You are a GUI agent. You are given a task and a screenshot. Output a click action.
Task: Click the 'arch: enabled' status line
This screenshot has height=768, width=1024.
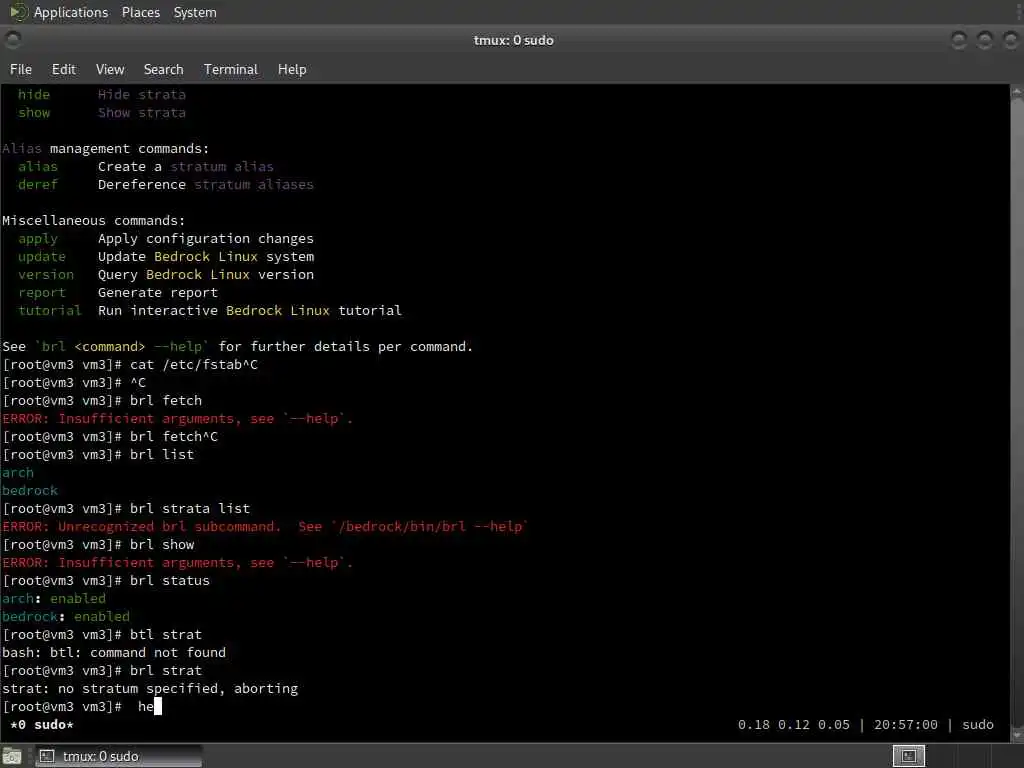click(54, 598)
